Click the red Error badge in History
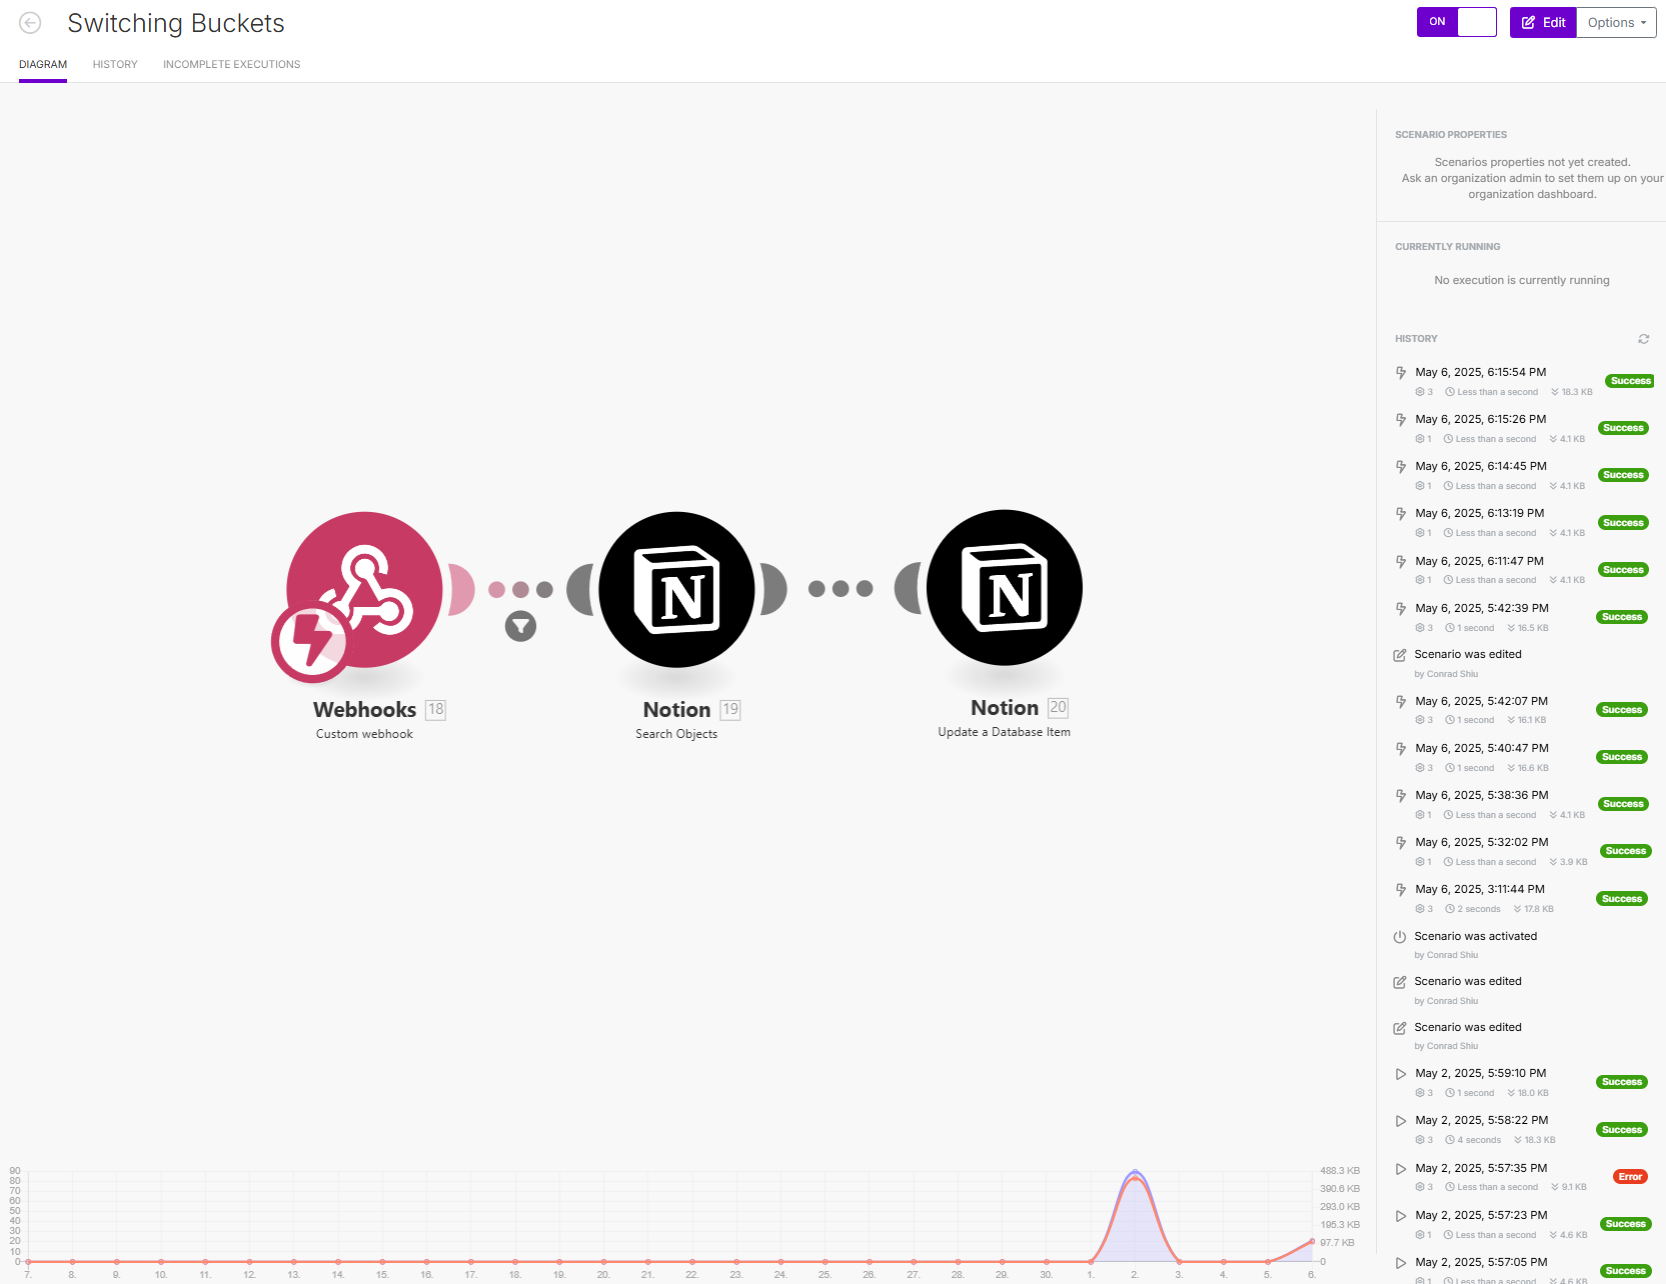 tap(1630, 1177)
